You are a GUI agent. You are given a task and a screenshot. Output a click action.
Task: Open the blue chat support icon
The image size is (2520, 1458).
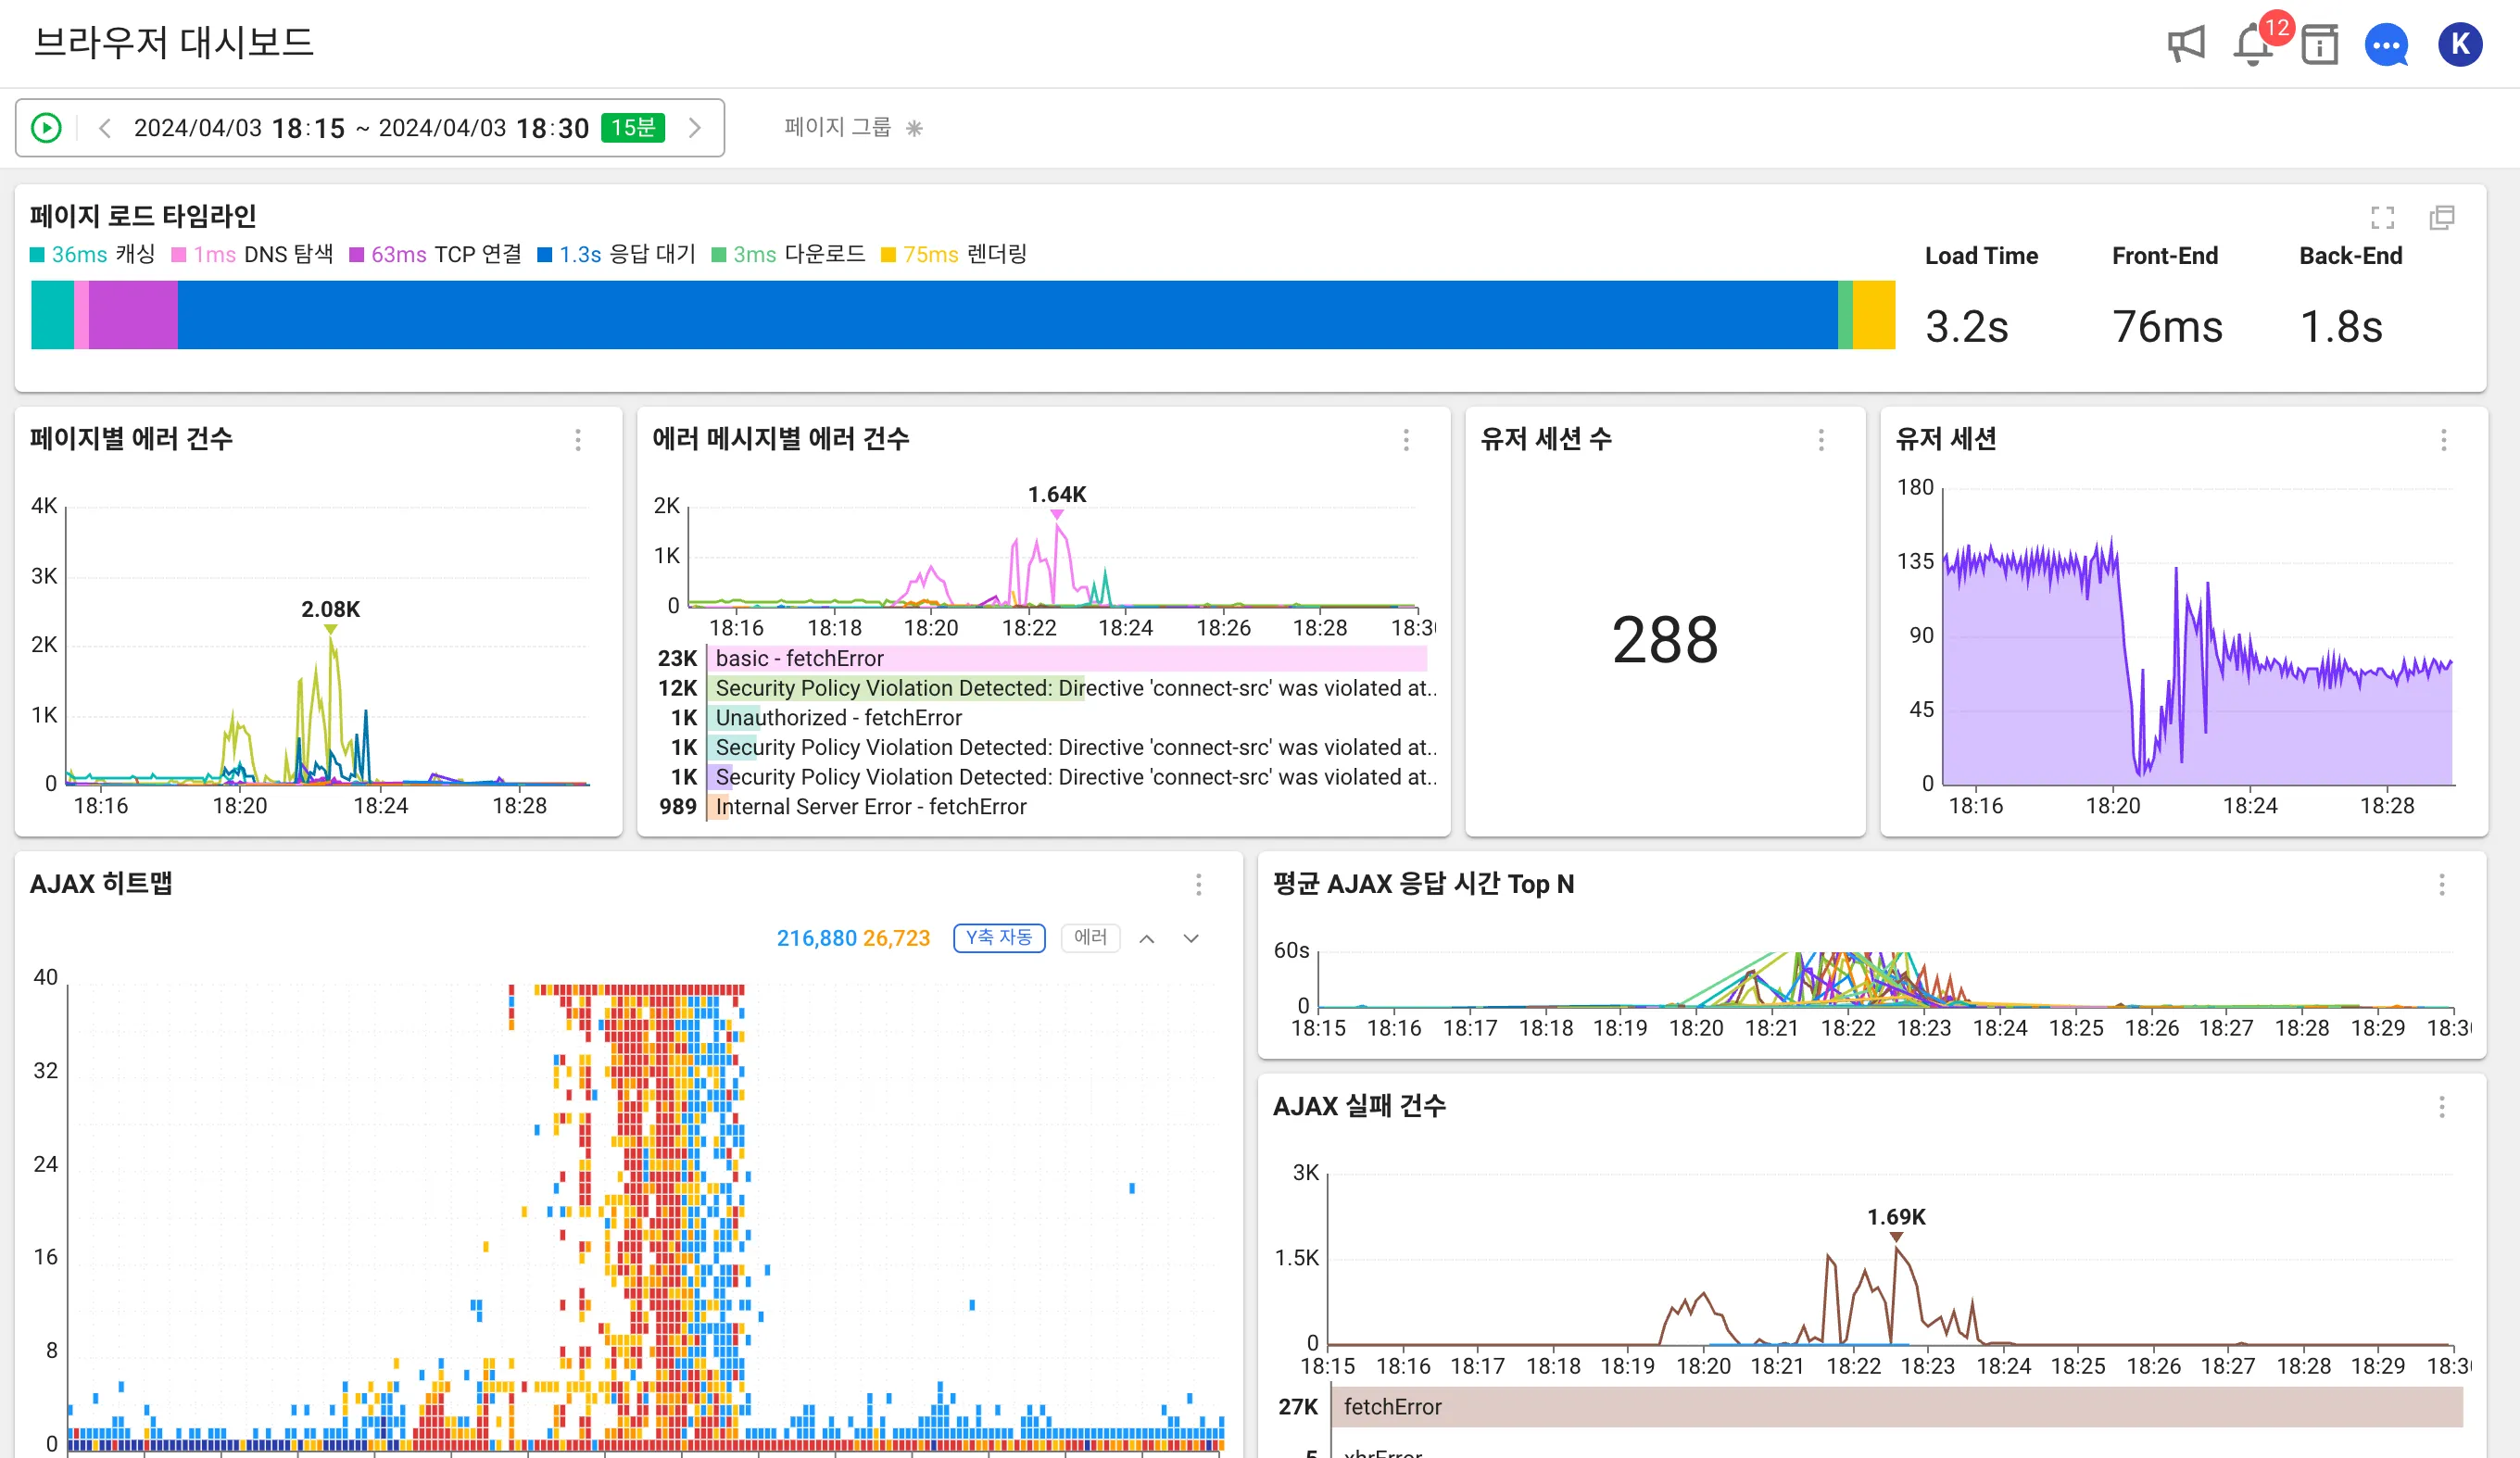tap(2386, 45)
